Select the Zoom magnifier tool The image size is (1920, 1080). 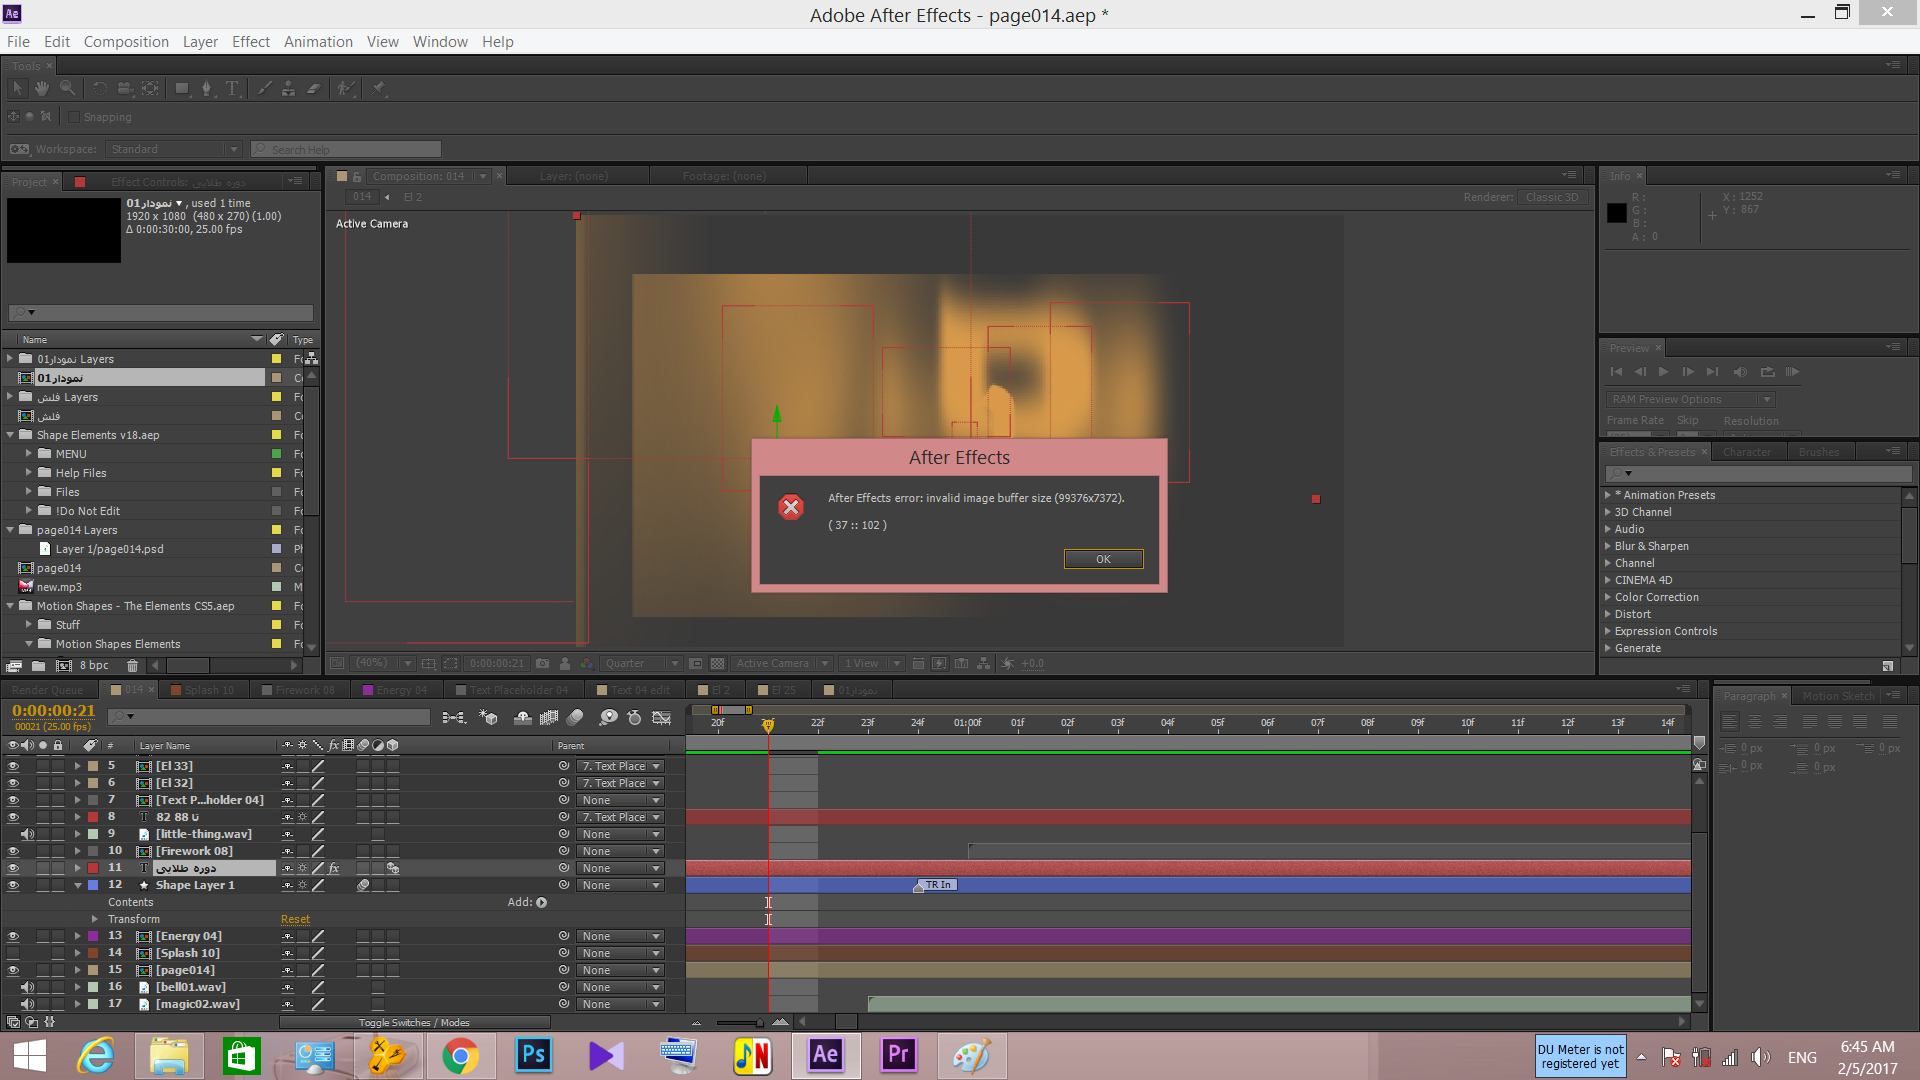click(x=67, y=88)
